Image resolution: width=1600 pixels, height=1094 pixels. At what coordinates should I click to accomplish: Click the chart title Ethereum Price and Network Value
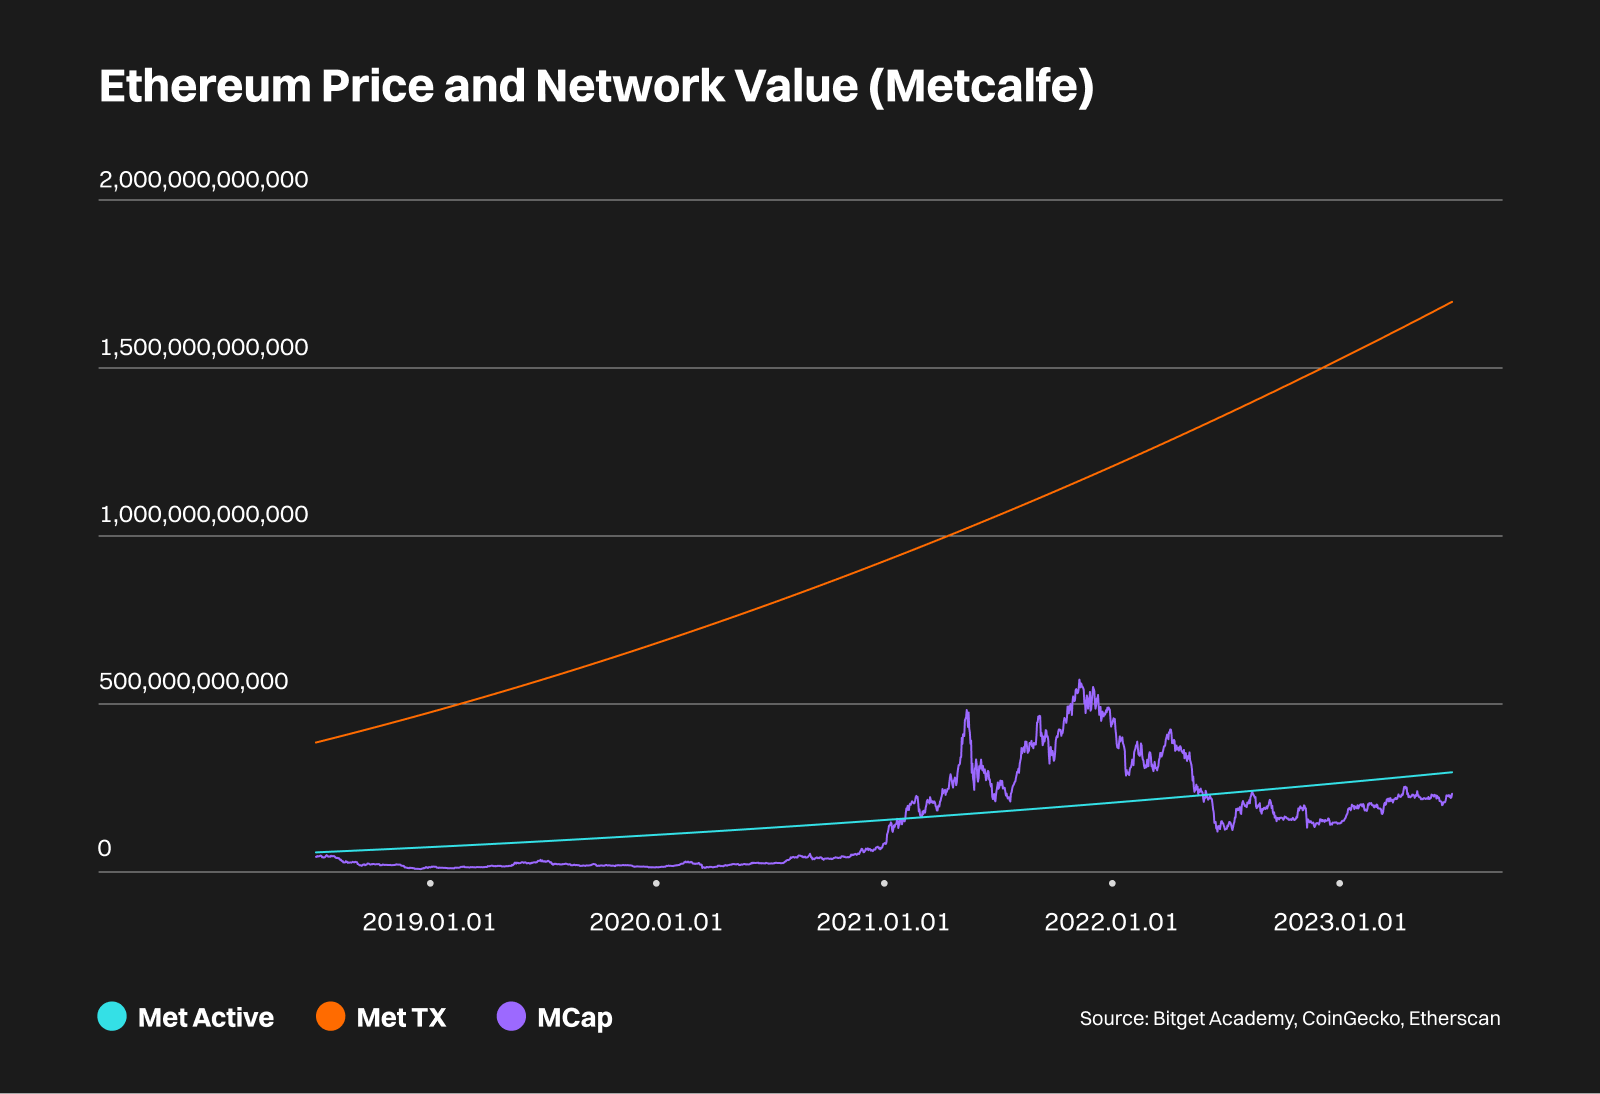596,87
